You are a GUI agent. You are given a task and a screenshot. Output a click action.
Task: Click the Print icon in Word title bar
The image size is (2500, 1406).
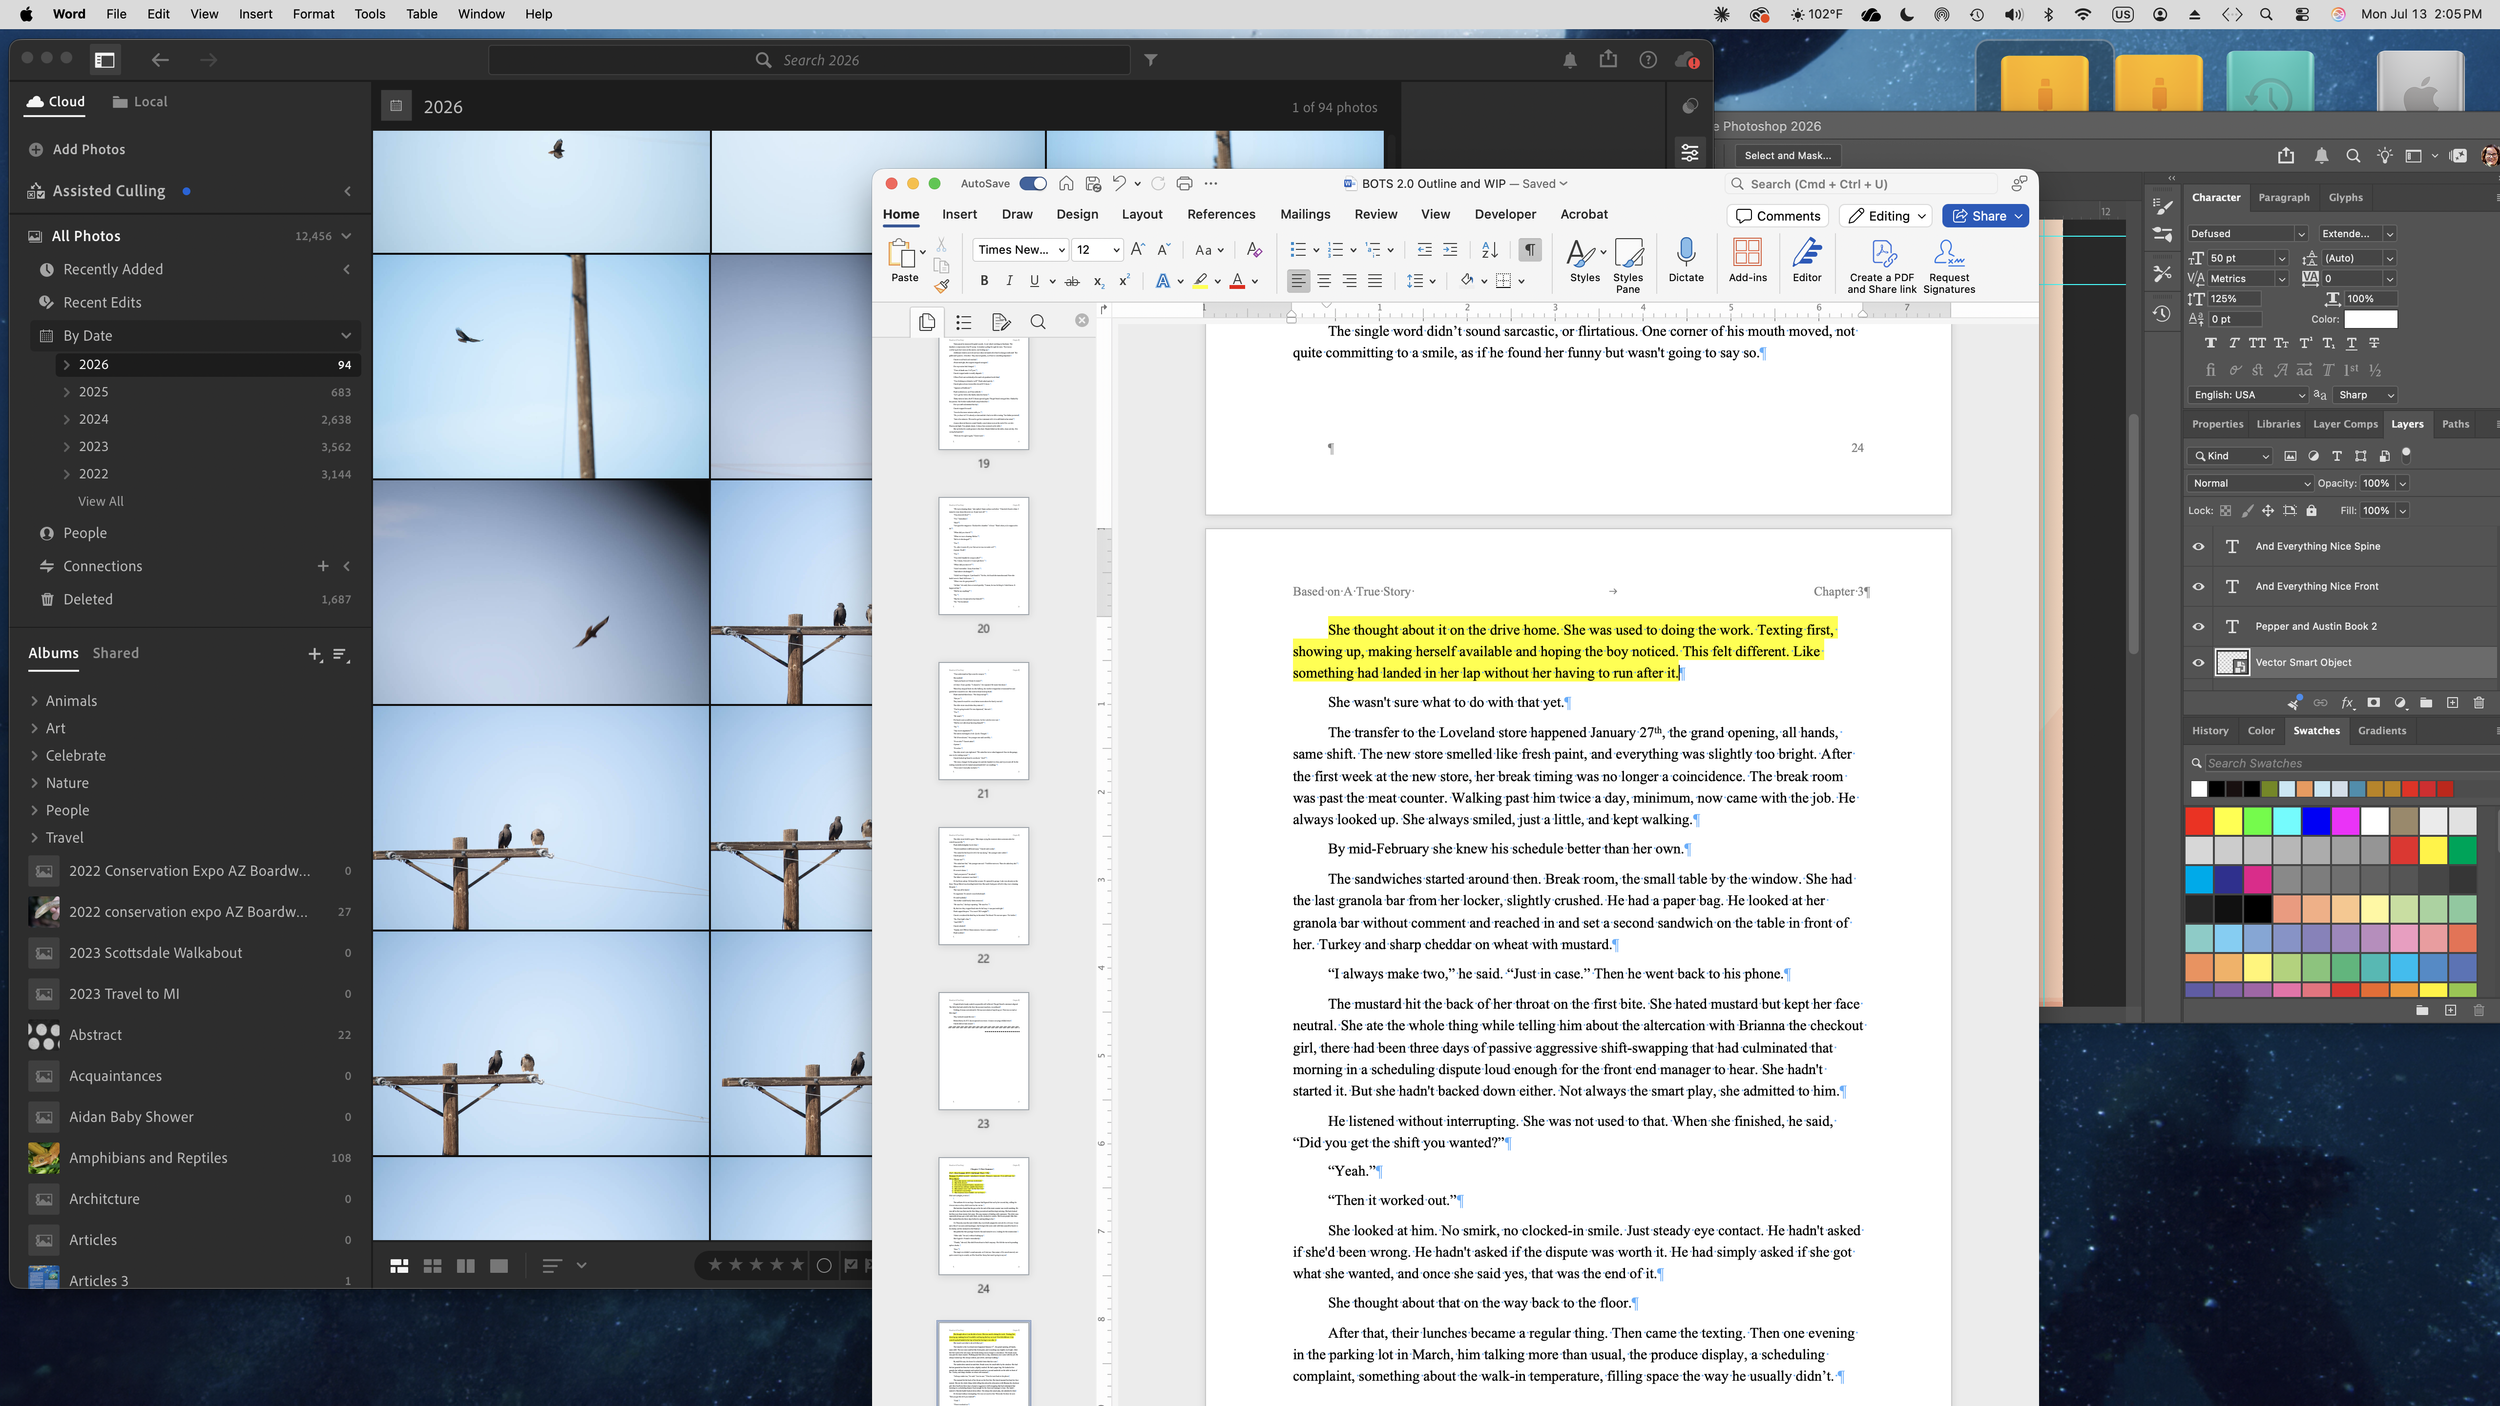click(1184, 184)
